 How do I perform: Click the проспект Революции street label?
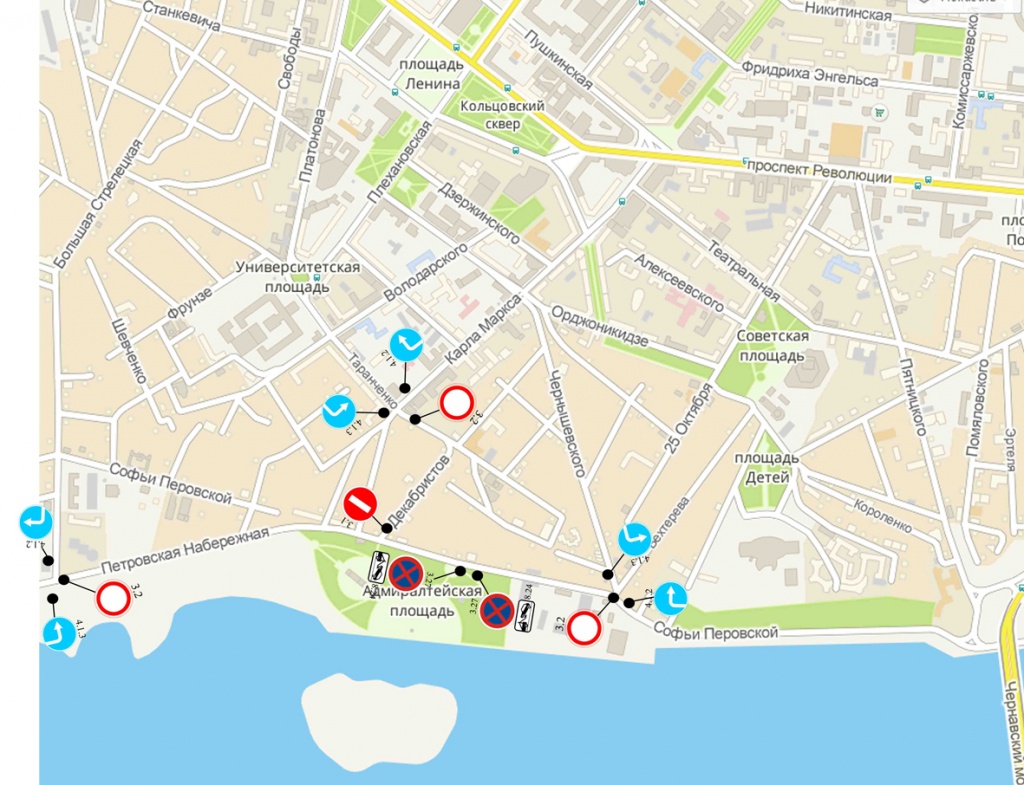point(820,171)
